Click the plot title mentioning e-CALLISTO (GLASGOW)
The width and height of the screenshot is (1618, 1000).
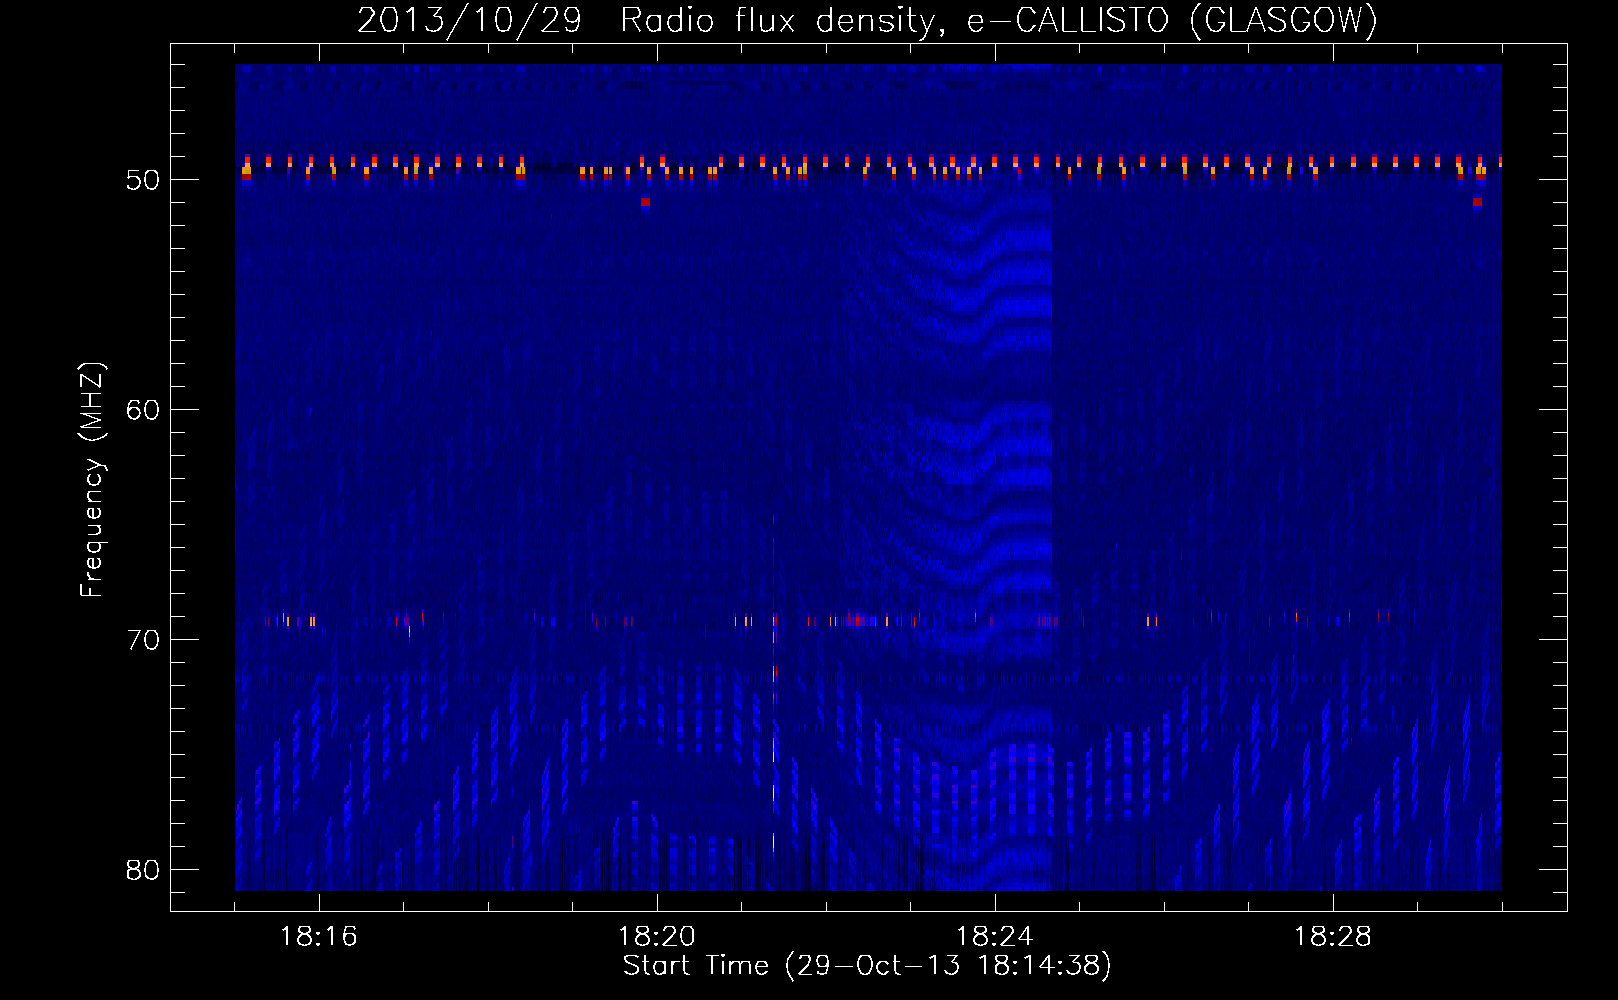coord(867,20)
